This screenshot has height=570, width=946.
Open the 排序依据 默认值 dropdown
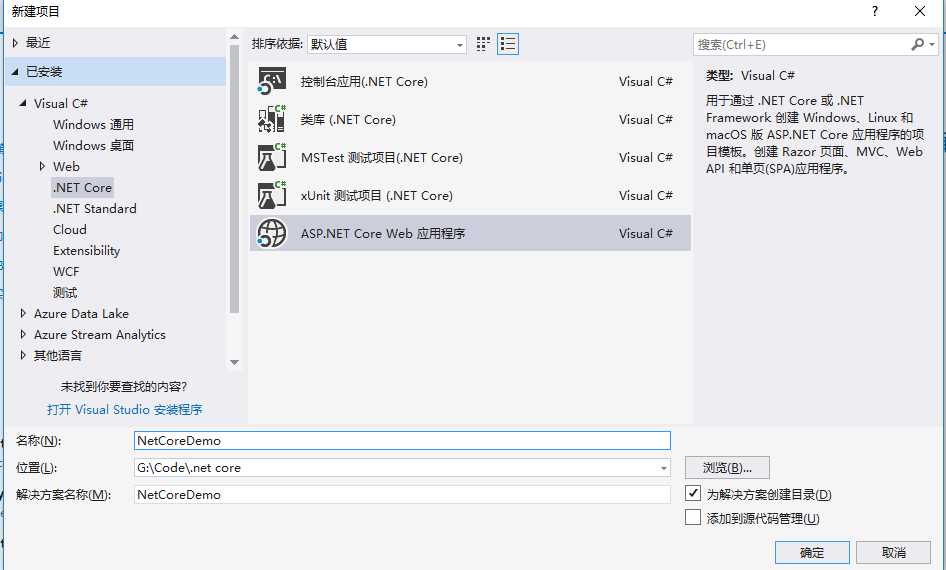[387, 44]
